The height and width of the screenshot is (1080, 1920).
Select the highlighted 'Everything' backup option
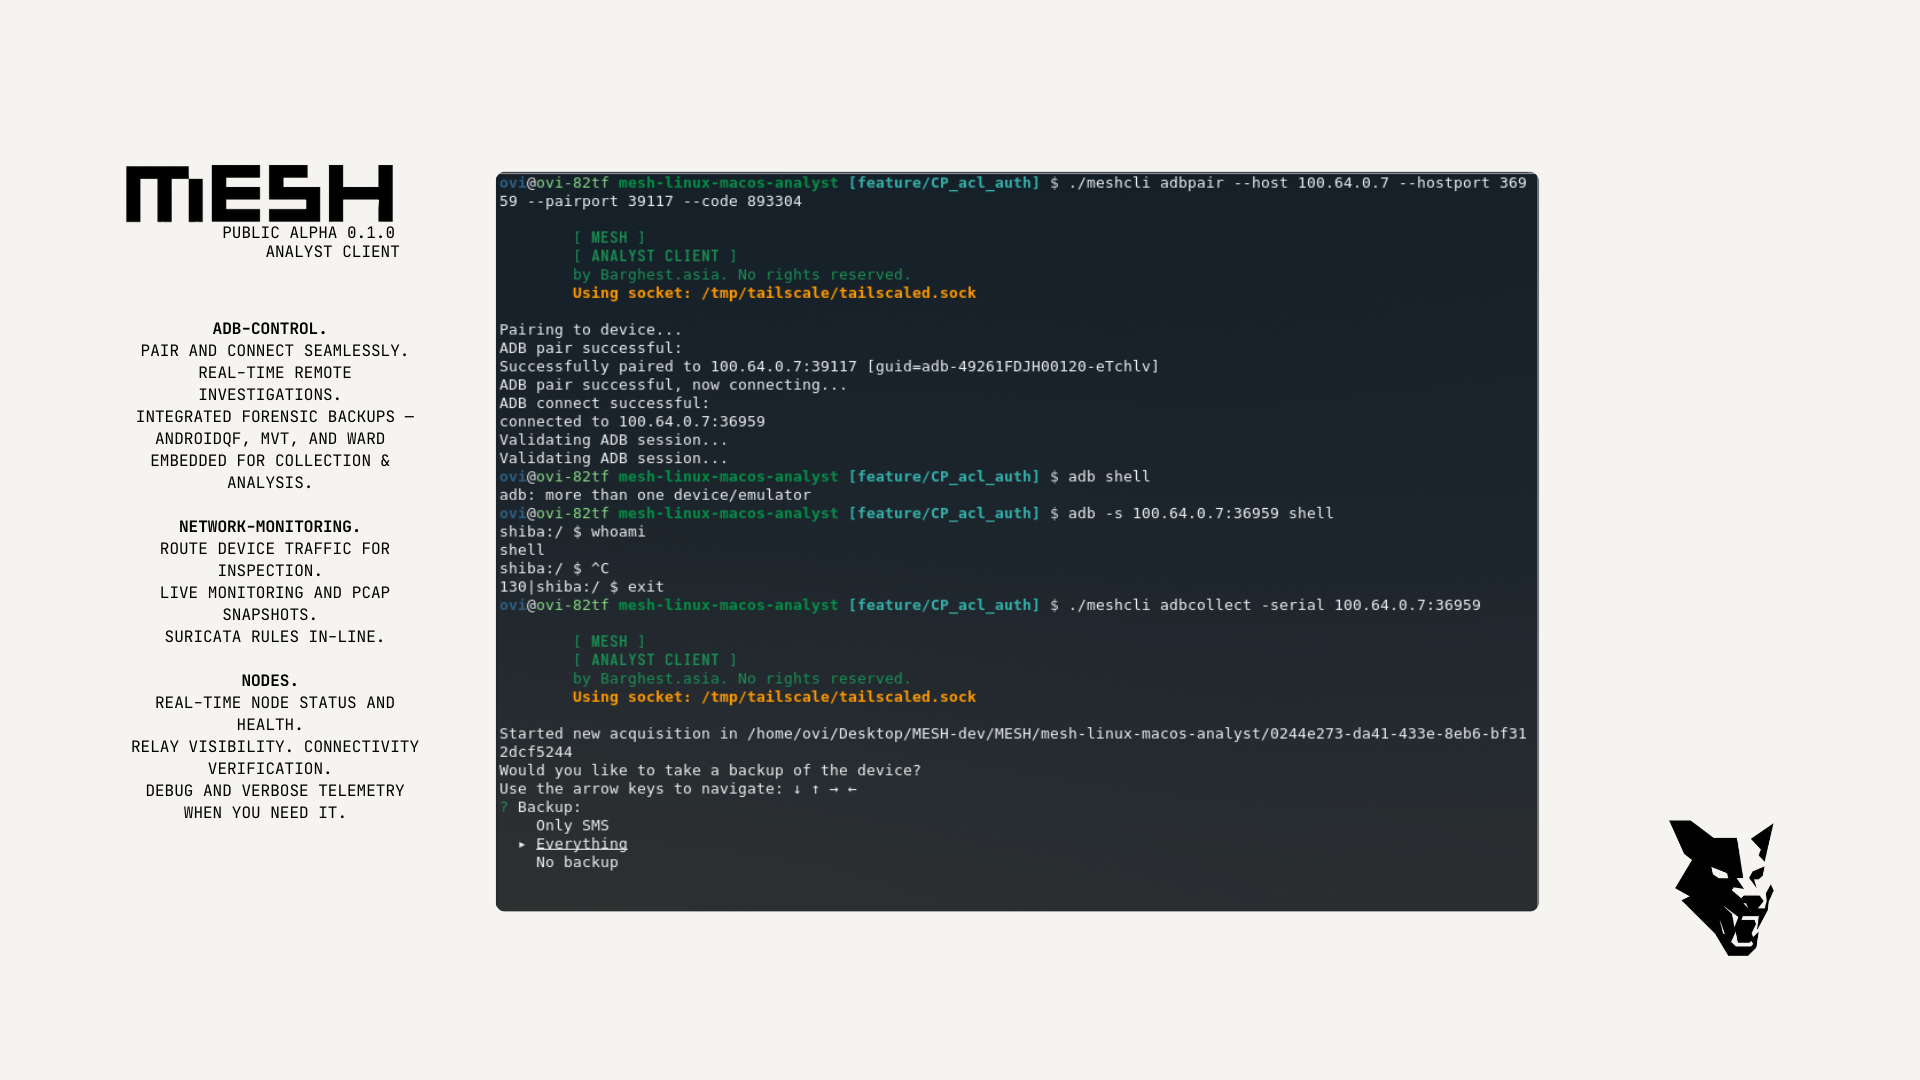581,844
